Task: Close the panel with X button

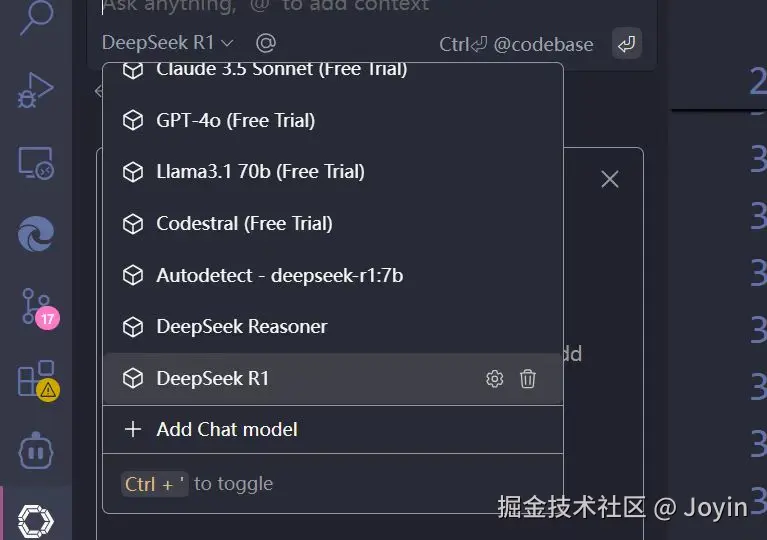Action: (x=610, y=179)
